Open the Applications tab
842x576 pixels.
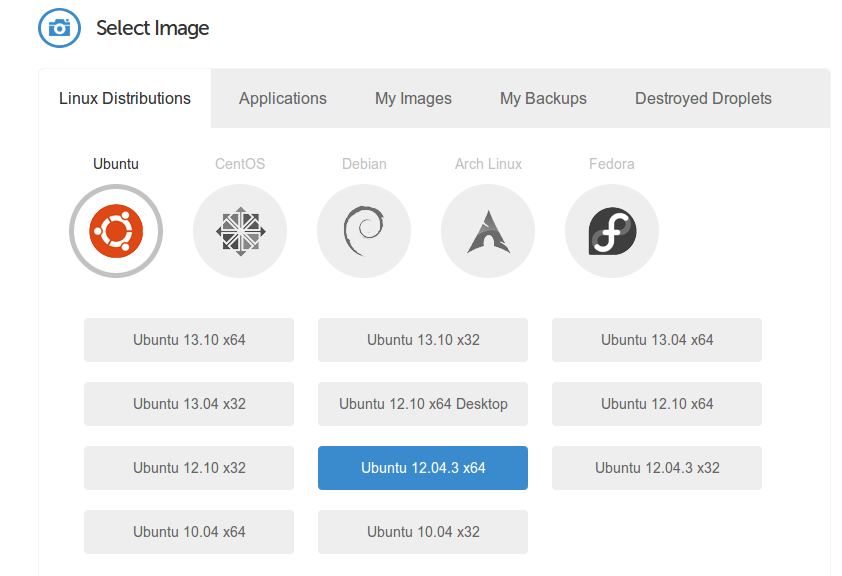pyautogui.click(x=283, y=98)
